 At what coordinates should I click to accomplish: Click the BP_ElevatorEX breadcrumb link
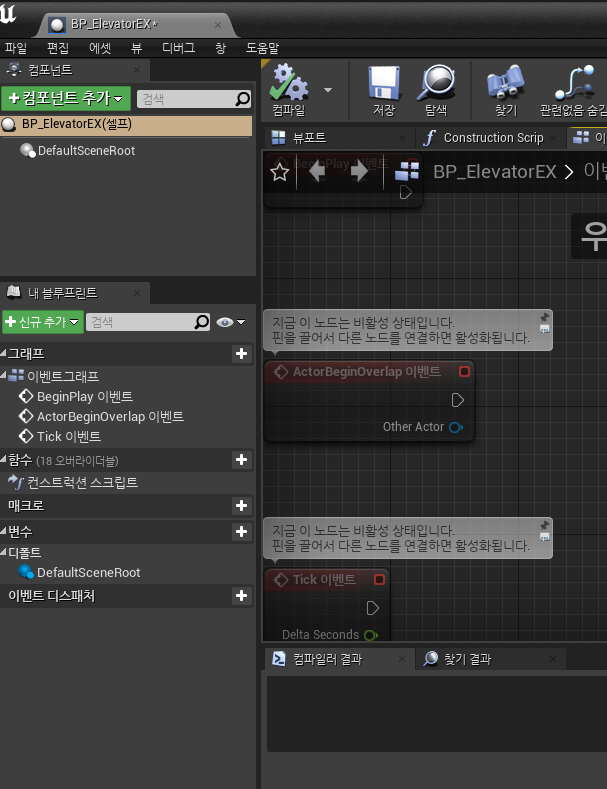coord(494,172)
